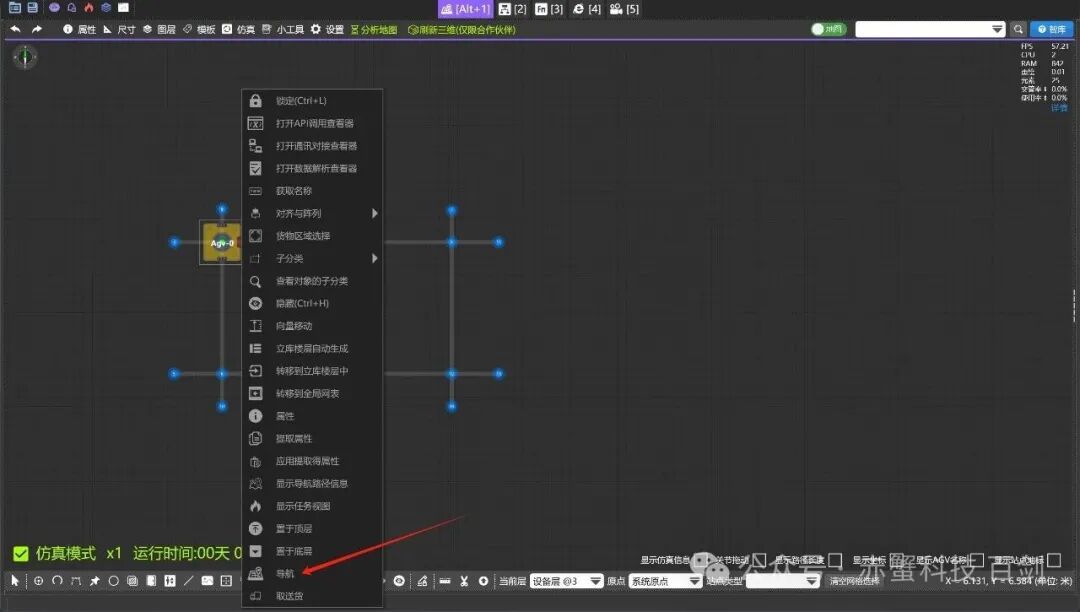Click the 分析地图 toolbar button
The width and height of the screenshot is (1080, 612).
[374, 30]
